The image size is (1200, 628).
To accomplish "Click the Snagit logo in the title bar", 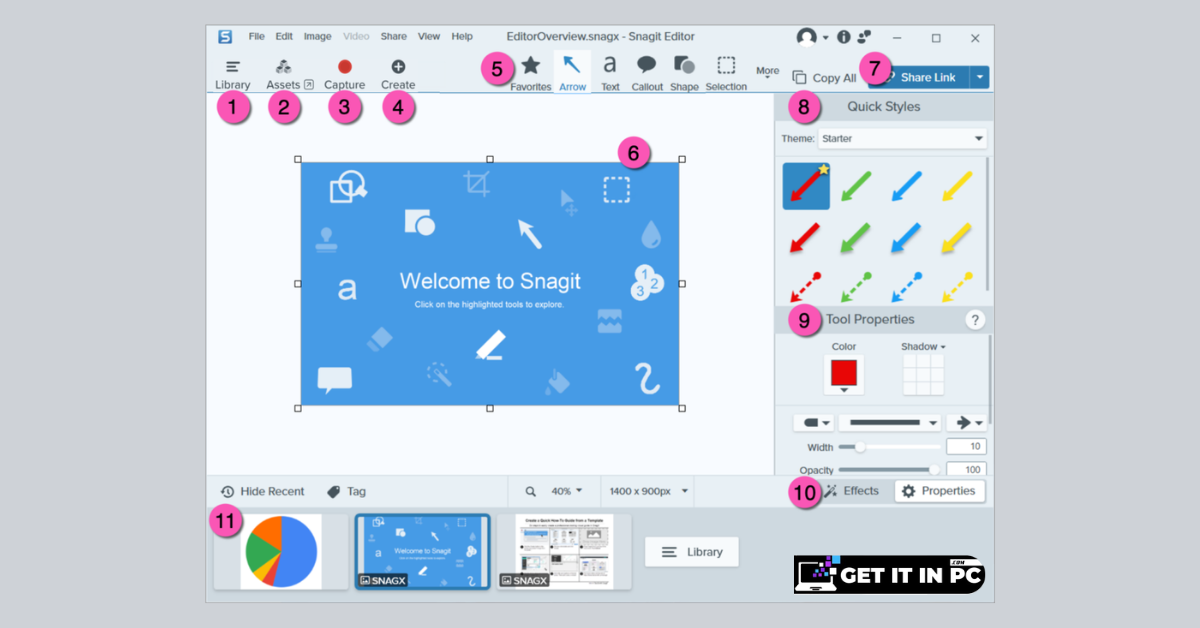I will coord(225,37).
